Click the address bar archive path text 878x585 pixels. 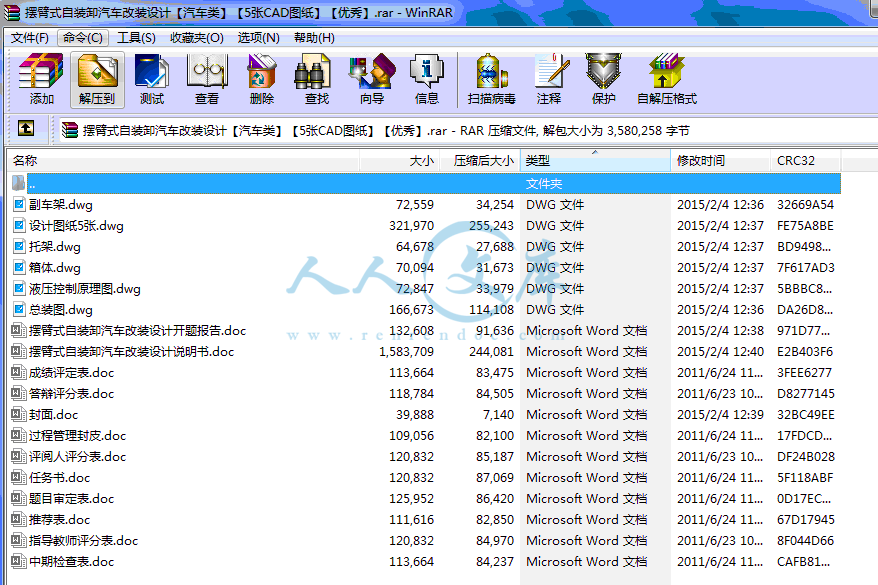pos(386,130)
